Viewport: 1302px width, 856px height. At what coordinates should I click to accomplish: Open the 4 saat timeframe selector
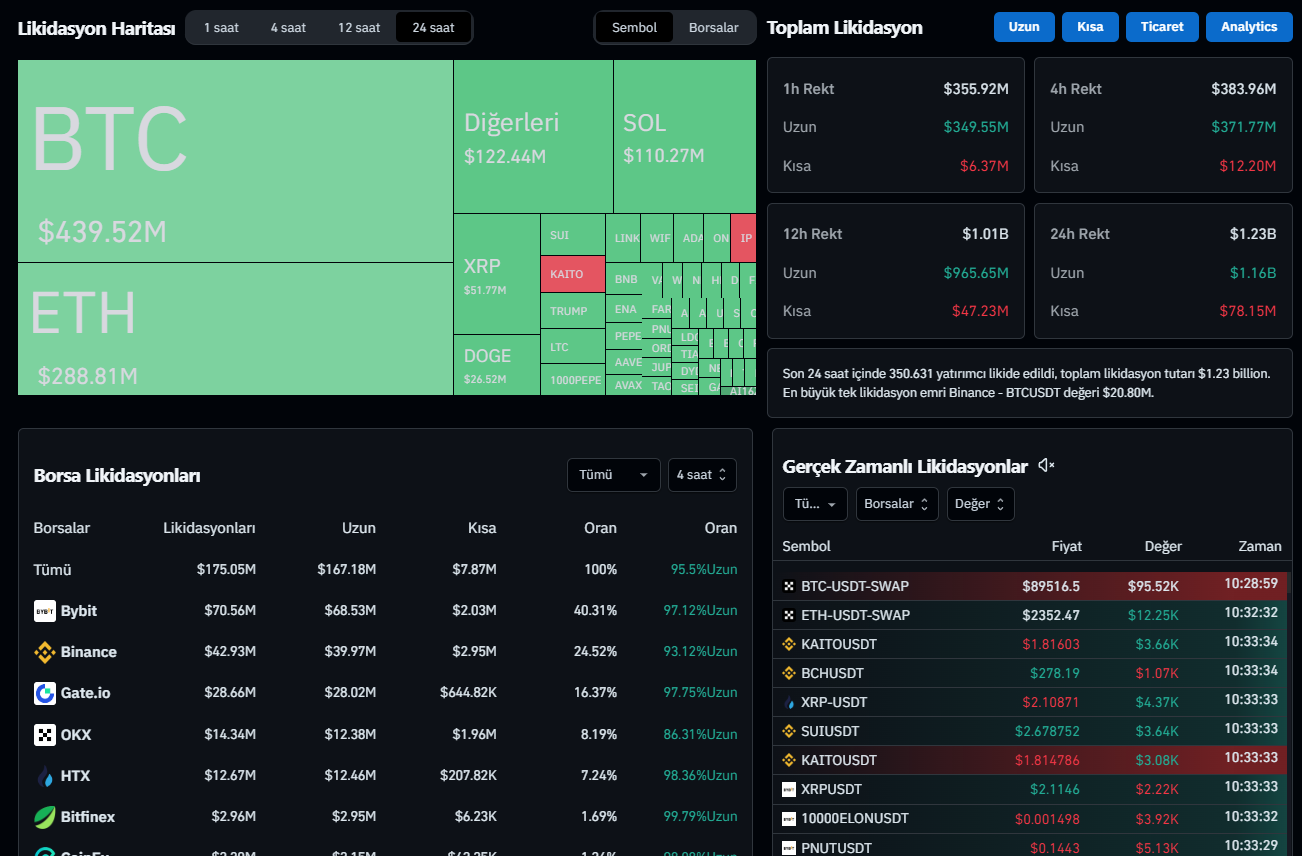(702, 475)
